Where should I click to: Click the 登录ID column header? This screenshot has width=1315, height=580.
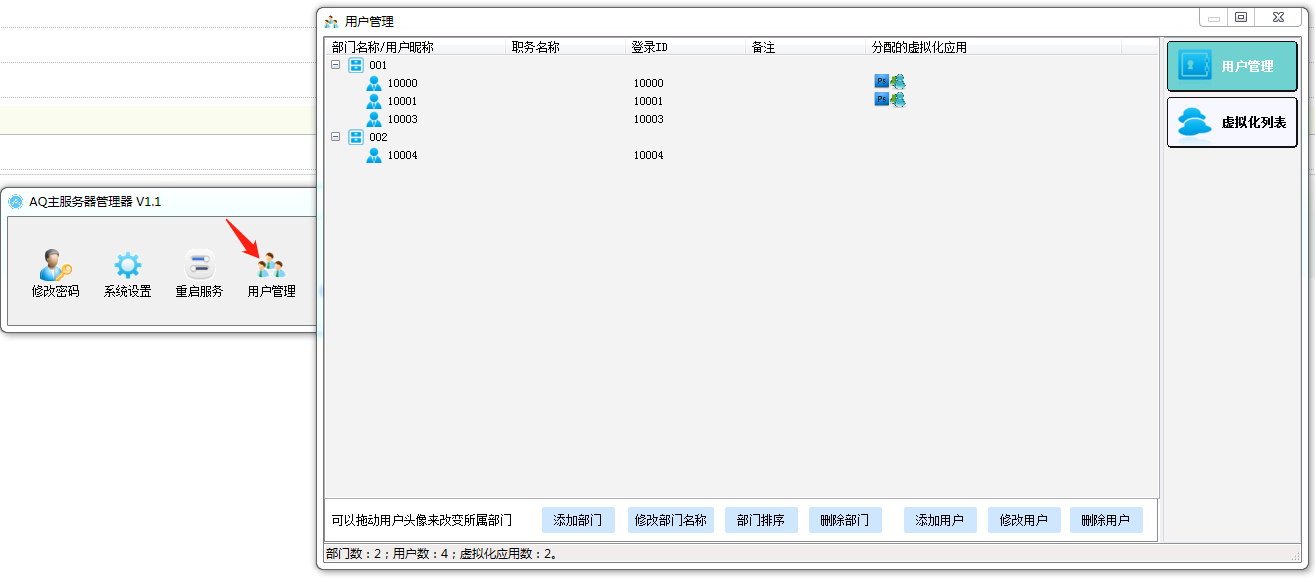[x=650, y=47]
